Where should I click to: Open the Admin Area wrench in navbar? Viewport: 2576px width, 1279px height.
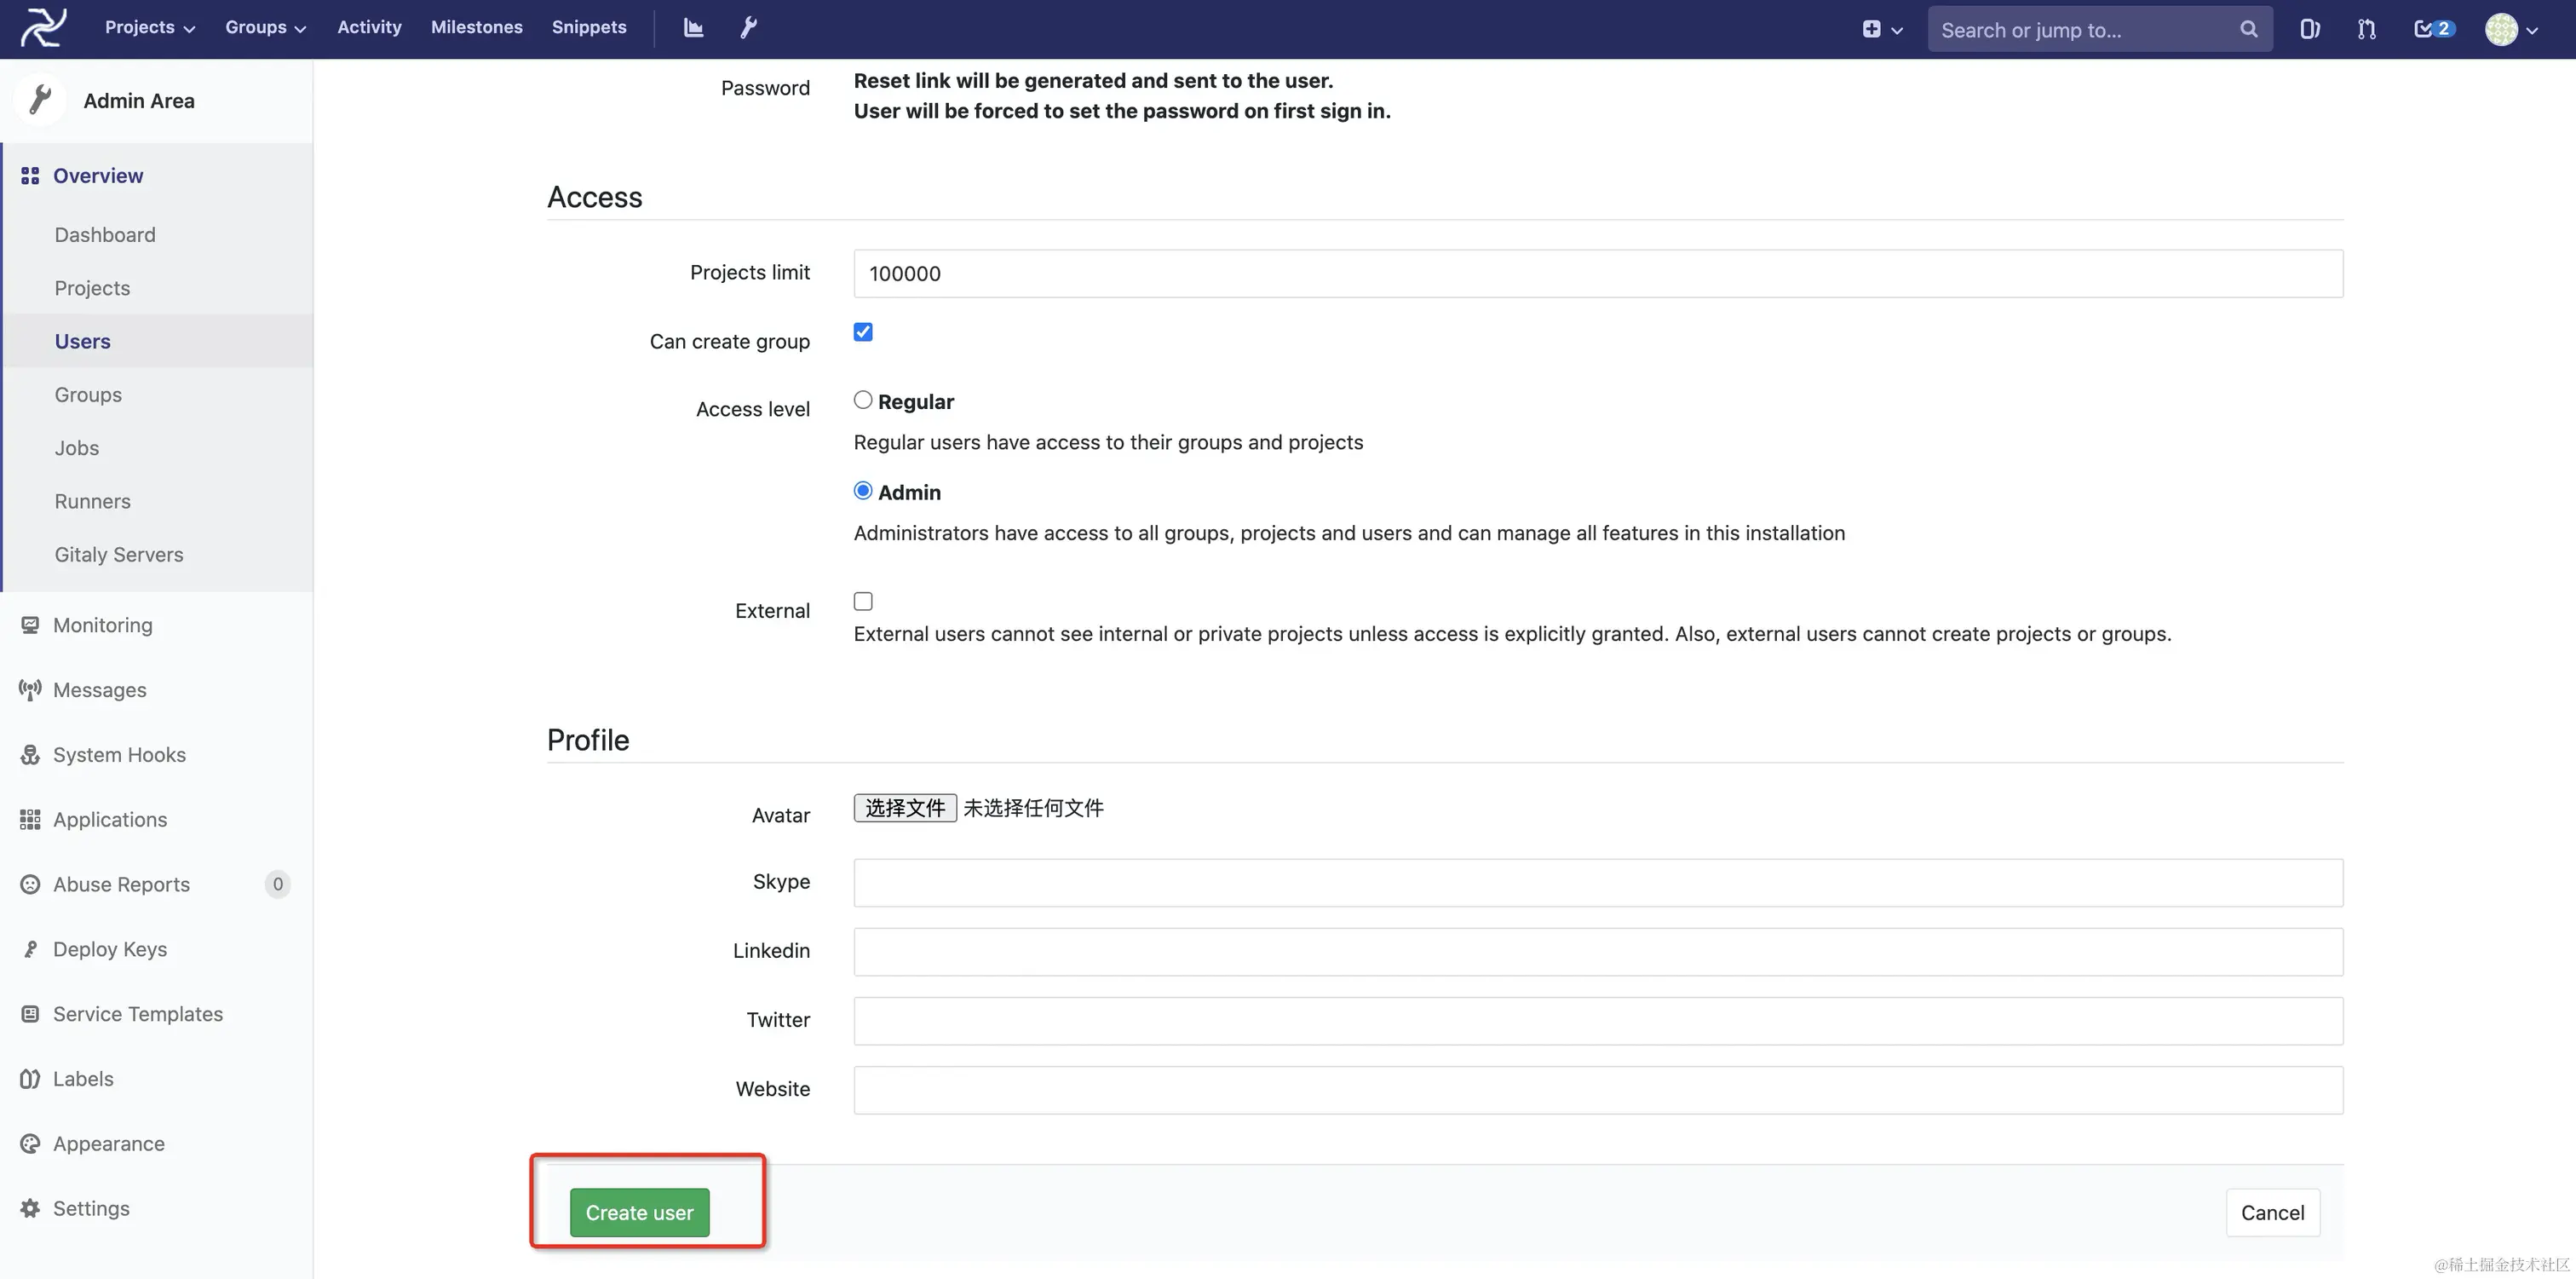[x=748, y=28]
